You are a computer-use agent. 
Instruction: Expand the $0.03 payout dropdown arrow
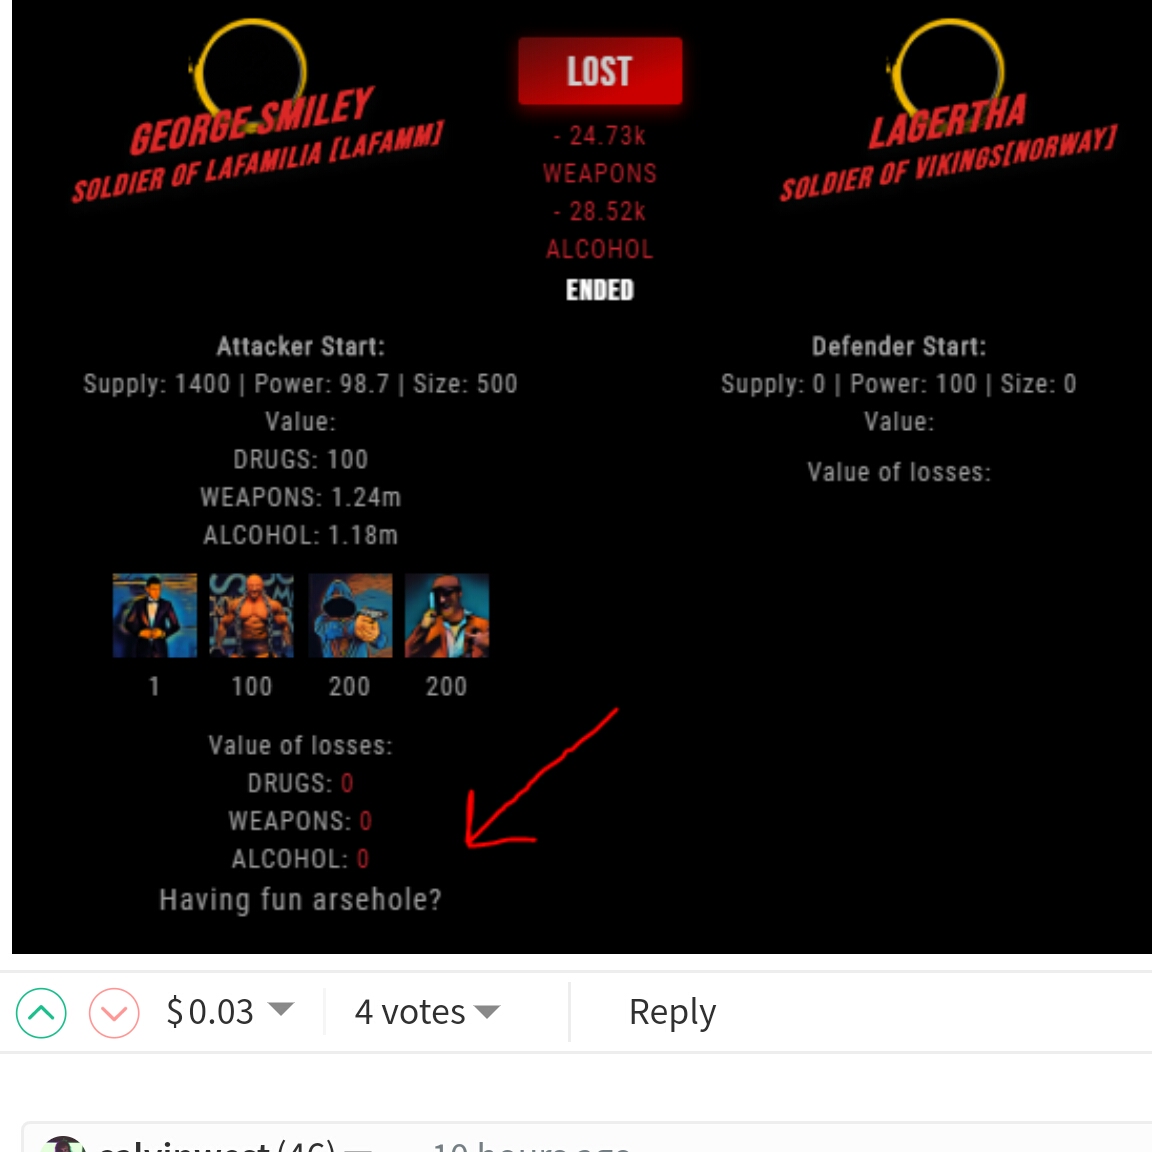pyautogui.click(x=281, y=1009)
